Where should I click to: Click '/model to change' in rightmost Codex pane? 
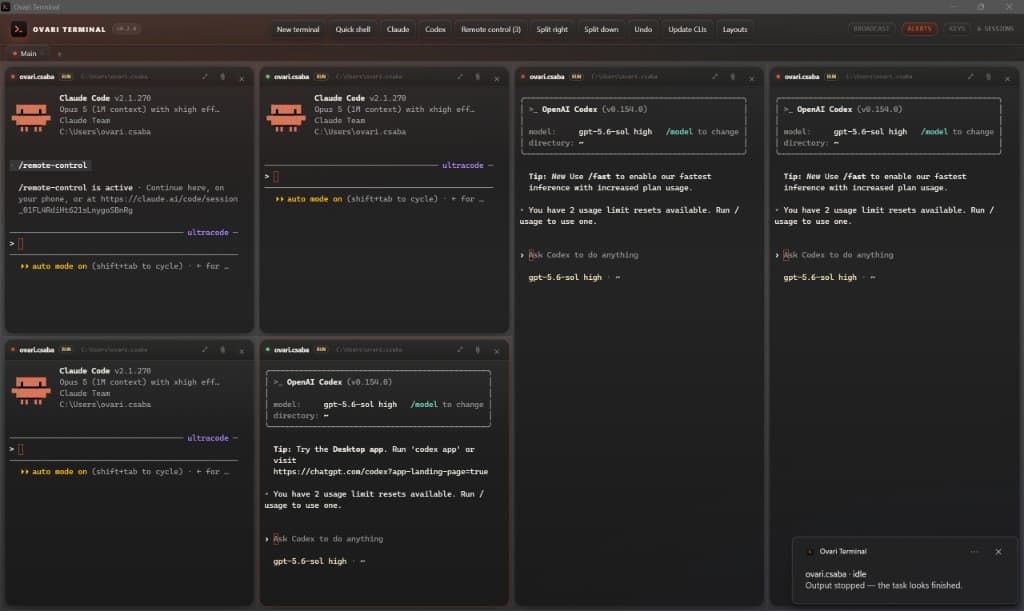click(957, 132)
